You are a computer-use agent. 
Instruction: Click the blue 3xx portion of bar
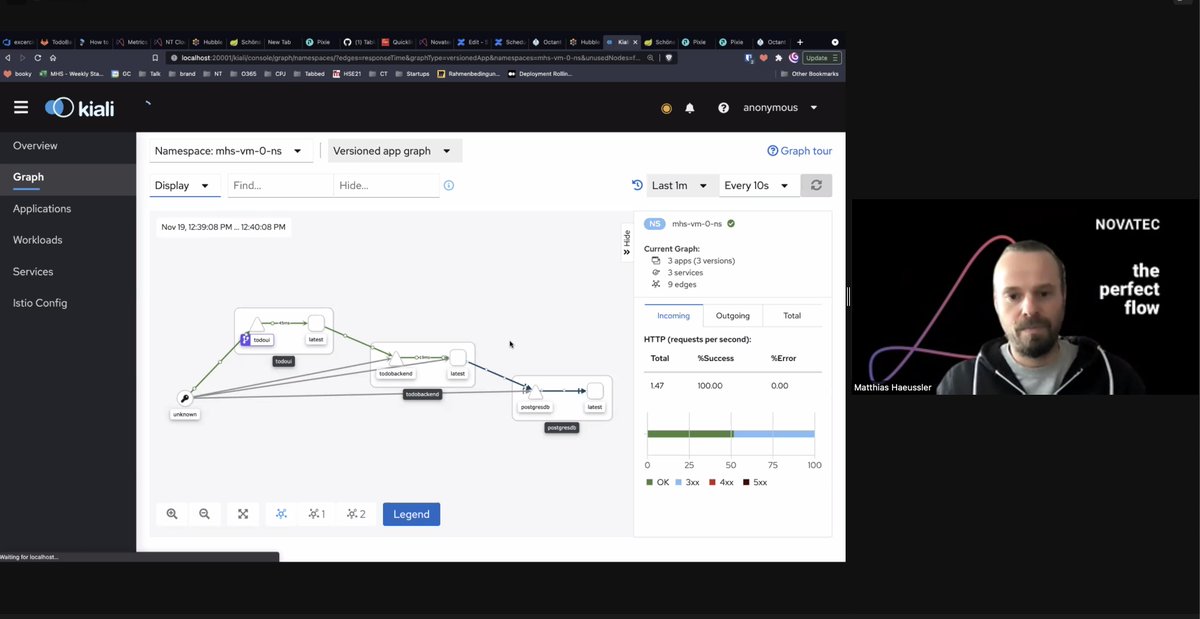774,434
